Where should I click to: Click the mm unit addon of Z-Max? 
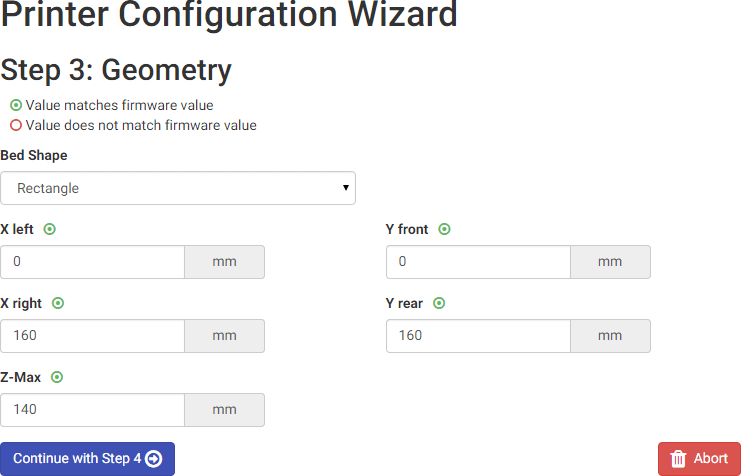[x=225, y=410]
